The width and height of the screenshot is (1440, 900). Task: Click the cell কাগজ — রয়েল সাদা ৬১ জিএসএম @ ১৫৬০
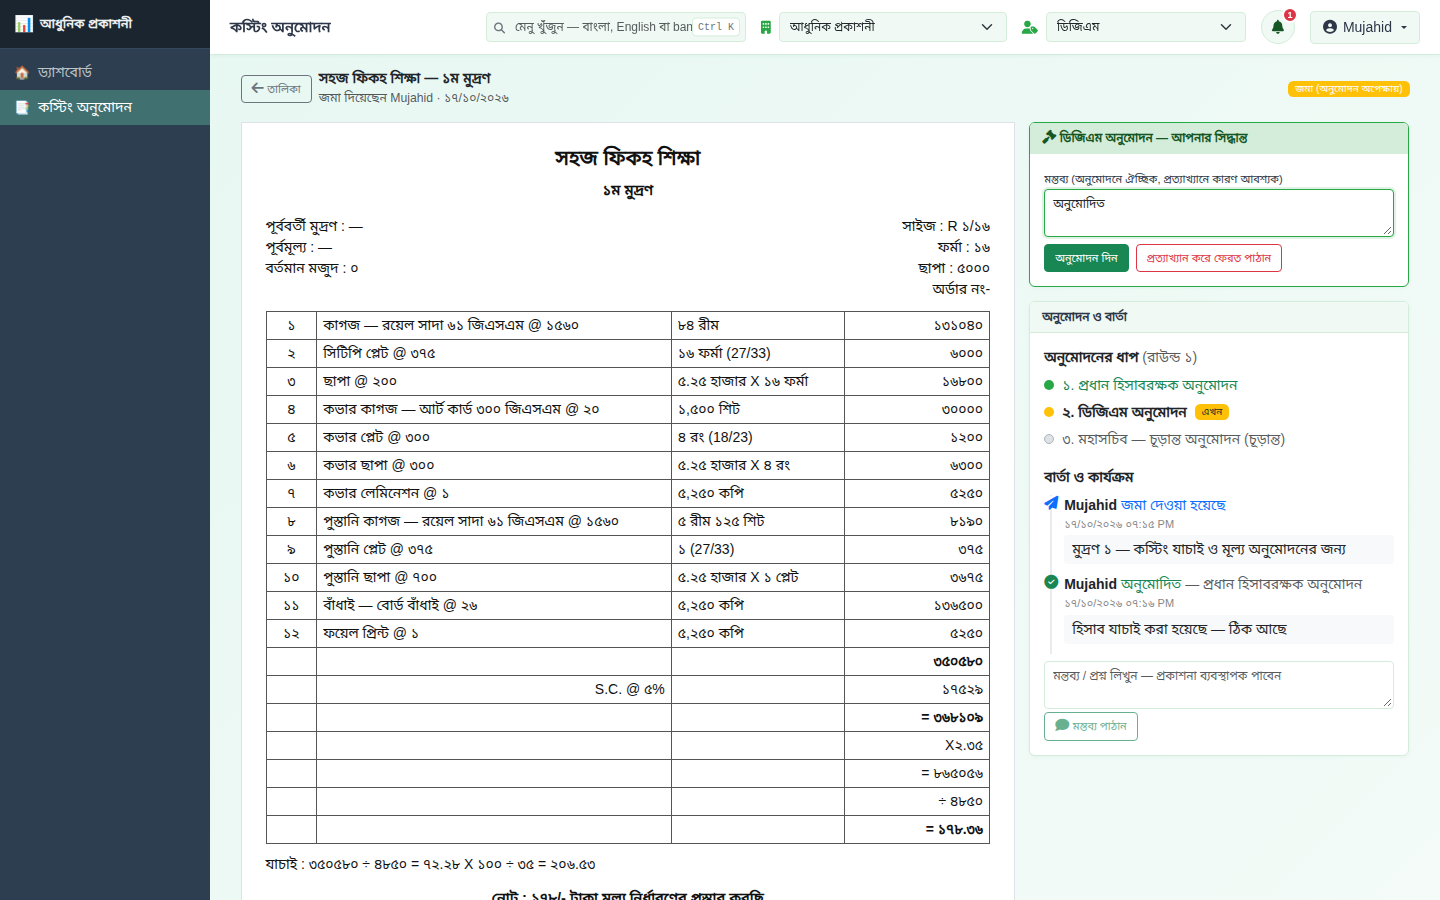click(494, 325)
